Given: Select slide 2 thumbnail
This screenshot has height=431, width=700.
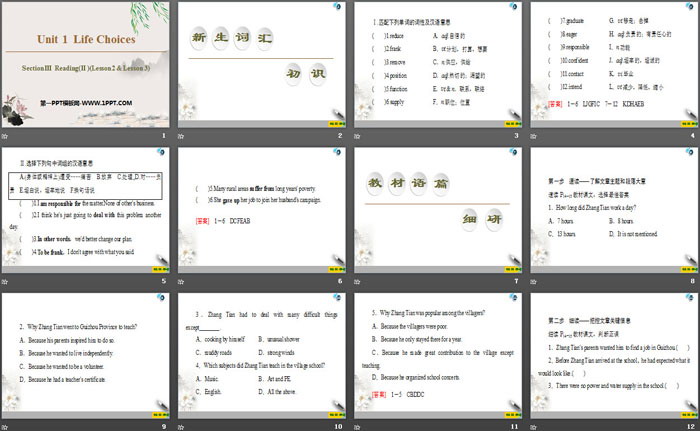Looking at the screenshot, I should click(x=262, y=65).
